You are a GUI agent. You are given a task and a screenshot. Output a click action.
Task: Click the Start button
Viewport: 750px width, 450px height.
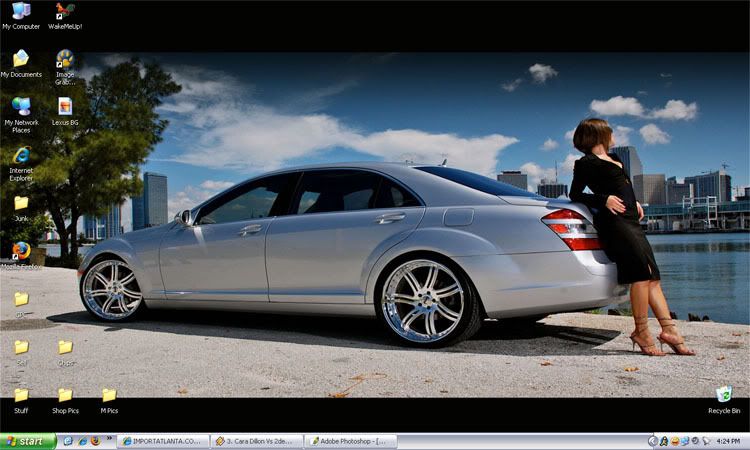click(28, 441)
